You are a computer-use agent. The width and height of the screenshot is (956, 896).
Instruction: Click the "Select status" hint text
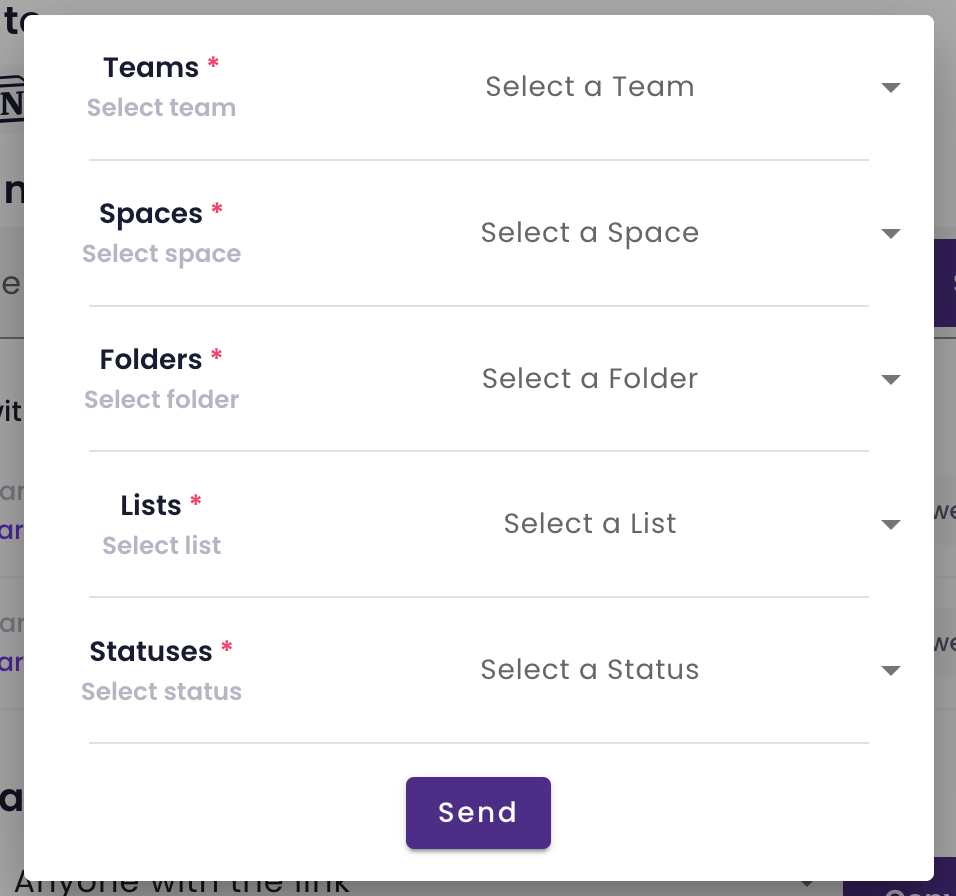[162, 692]
